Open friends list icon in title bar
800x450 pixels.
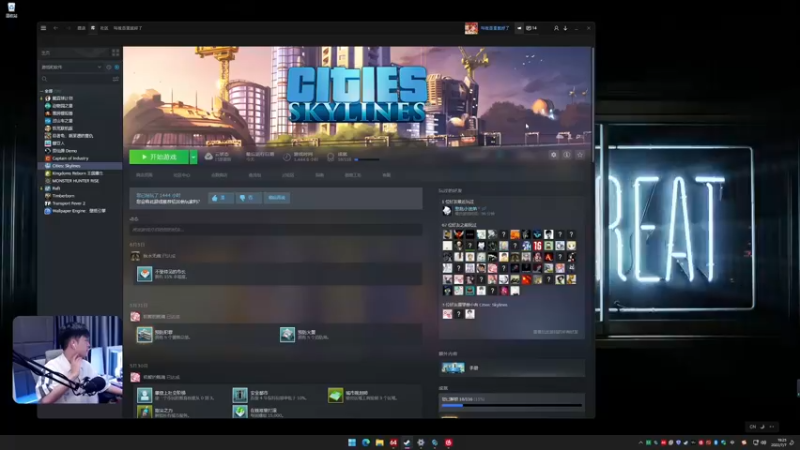click(556, 28)
